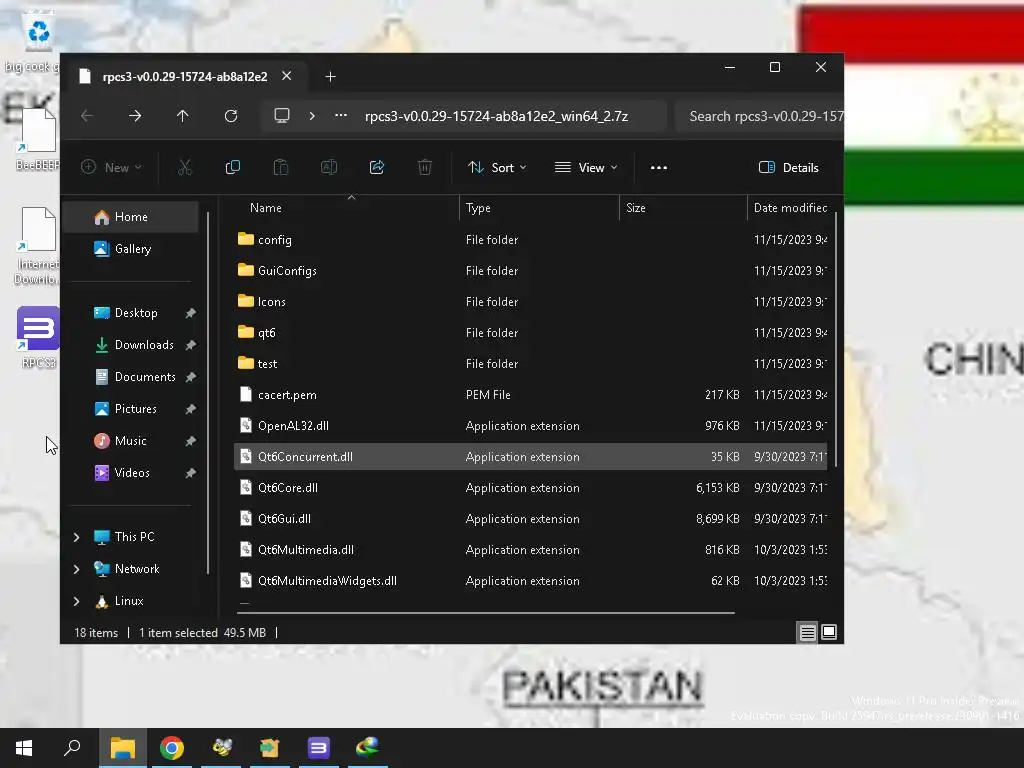Click RPCS3 purple icon on taskbar

click(x=319, y=748)
